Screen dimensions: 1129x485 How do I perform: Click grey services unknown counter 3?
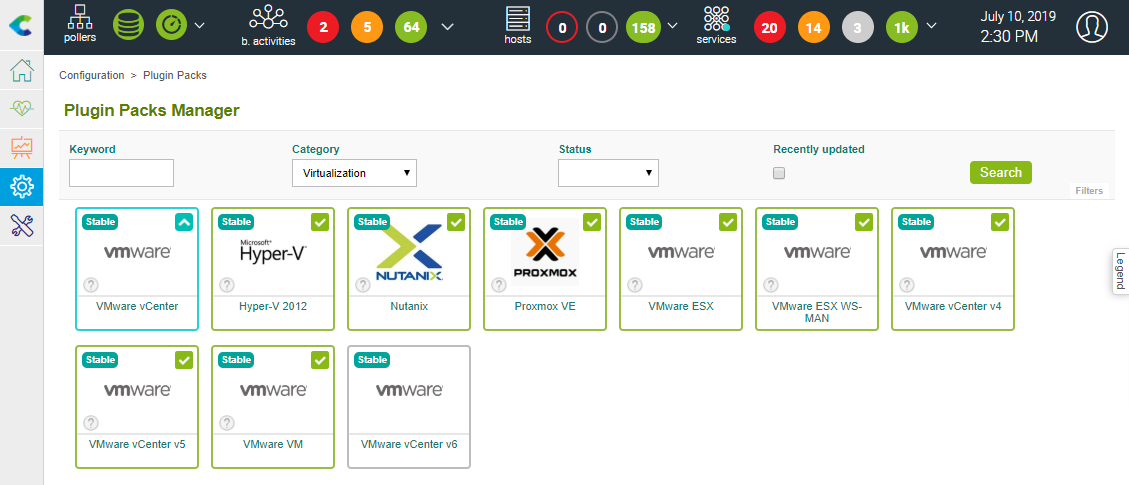pos(858,27)
